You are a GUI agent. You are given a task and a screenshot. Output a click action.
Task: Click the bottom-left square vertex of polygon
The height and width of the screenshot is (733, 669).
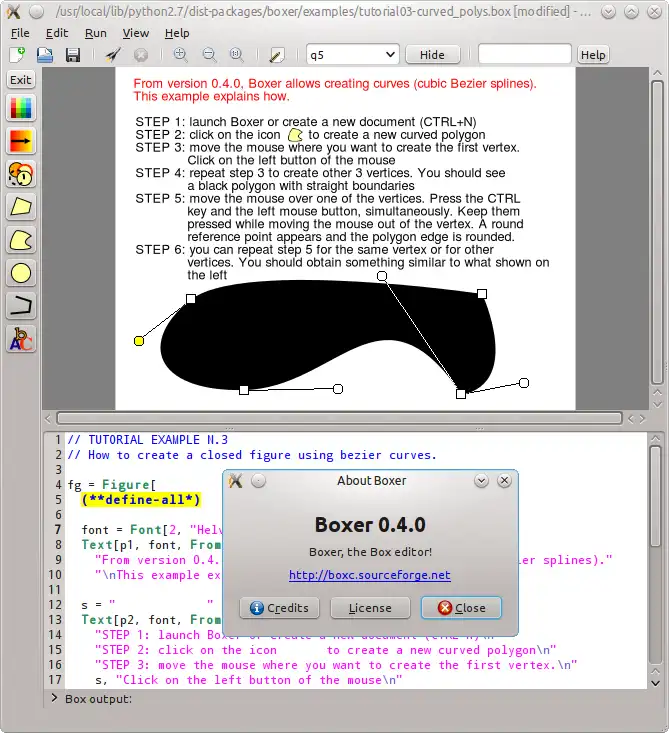(244, 390)
